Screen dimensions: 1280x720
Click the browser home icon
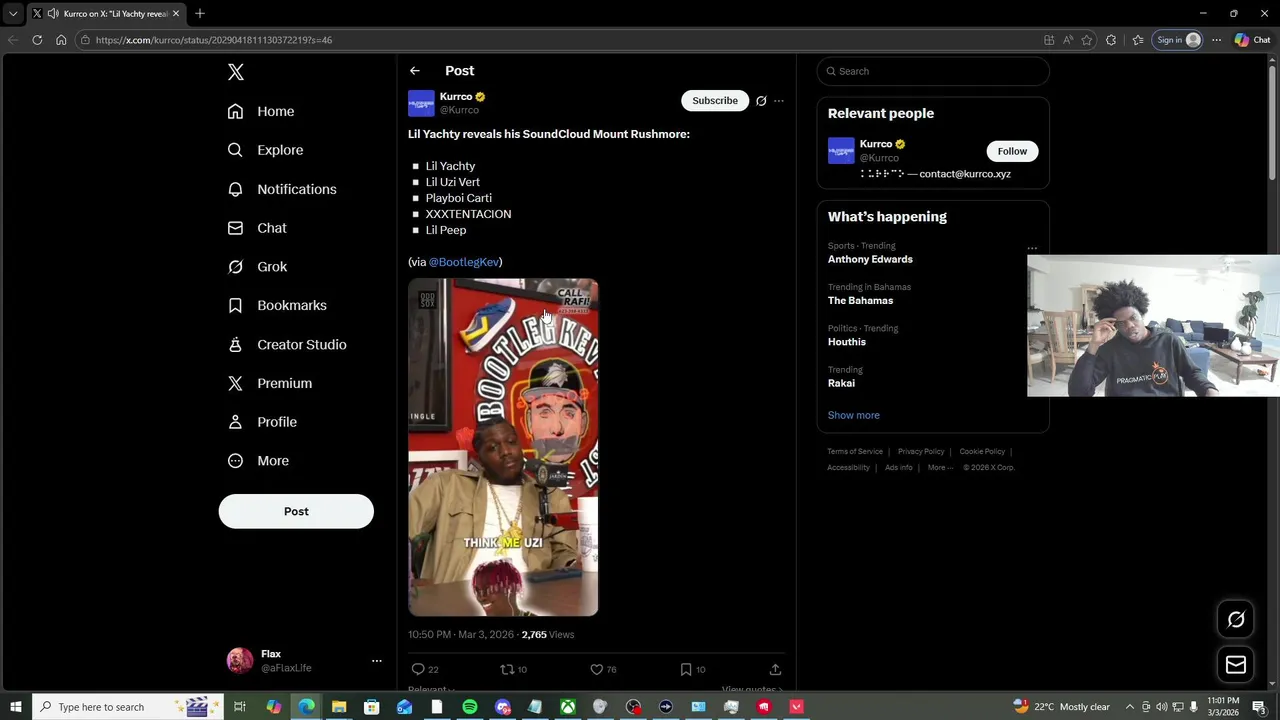[61, 40]
